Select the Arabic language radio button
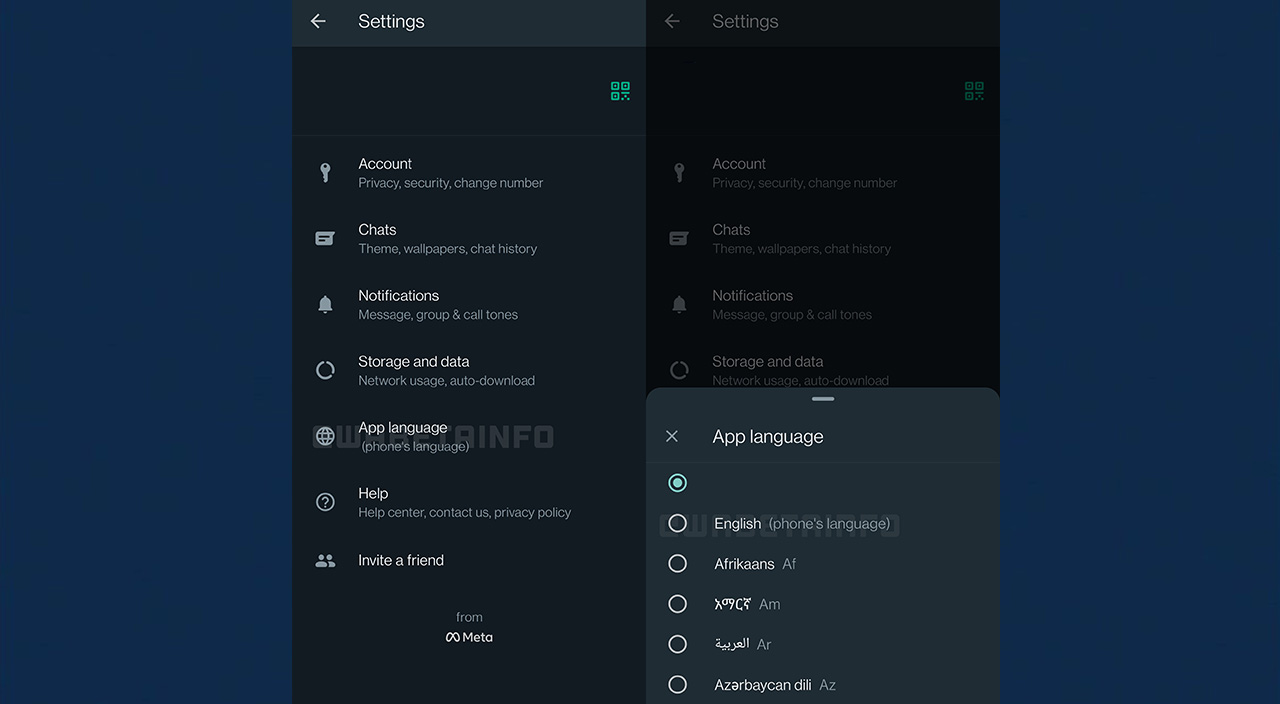Screen dimensions: 1280x704 pyautogui.click(x=677, y=645)
